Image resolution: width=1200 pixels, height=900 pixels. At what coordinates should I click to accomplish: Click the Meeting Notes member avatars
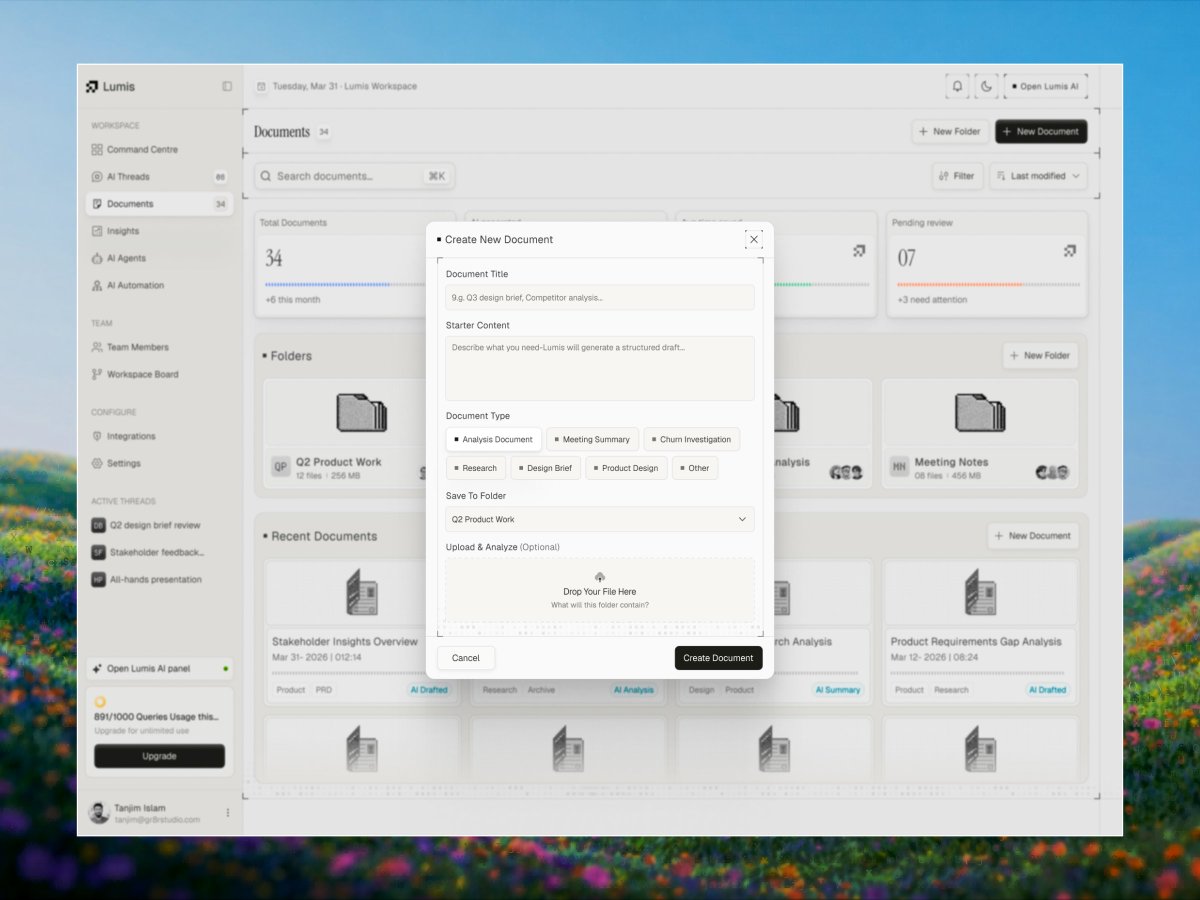tap(1052, 472)
